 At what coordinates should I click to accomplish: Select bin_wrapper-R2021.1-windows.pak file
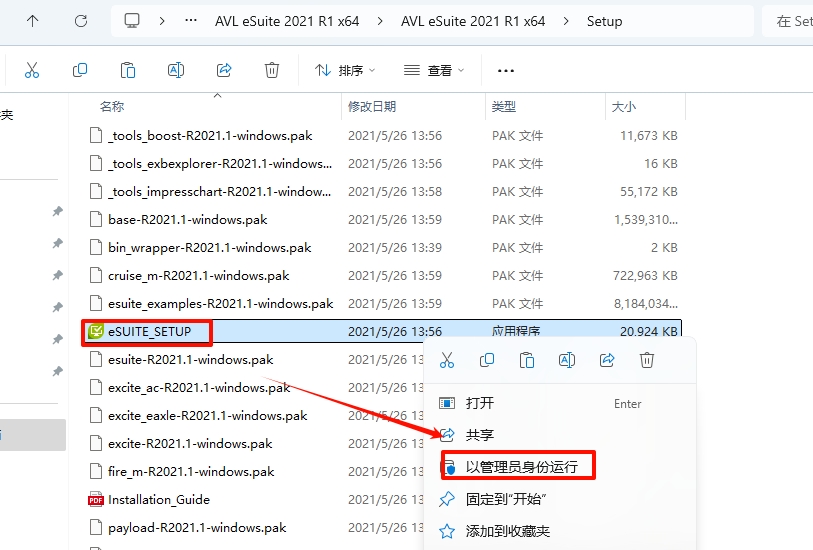click(209, 248)
